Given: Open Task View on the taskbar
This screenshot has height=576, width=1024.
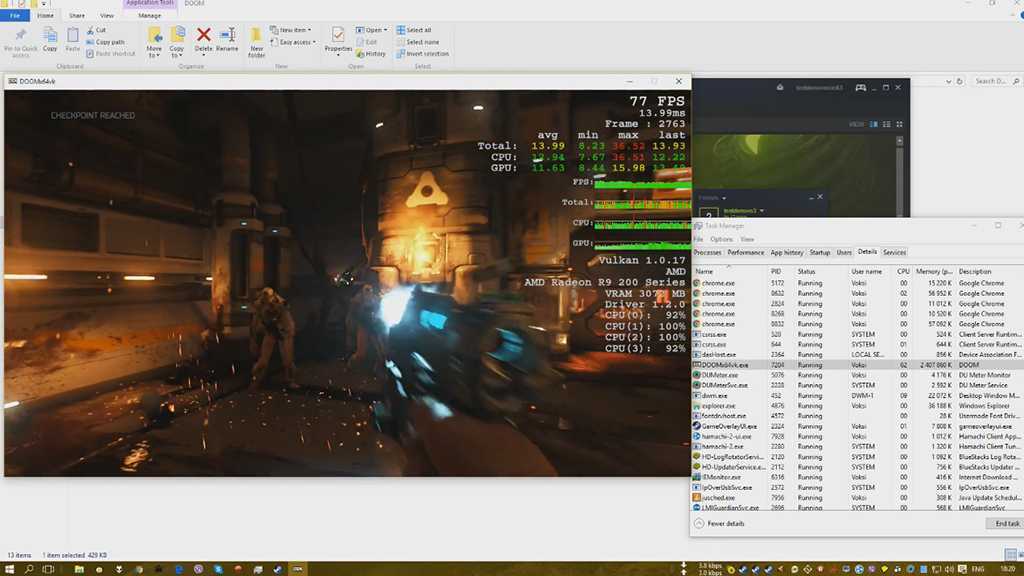Looking at the screenshot, I should (x=48, y=569).
